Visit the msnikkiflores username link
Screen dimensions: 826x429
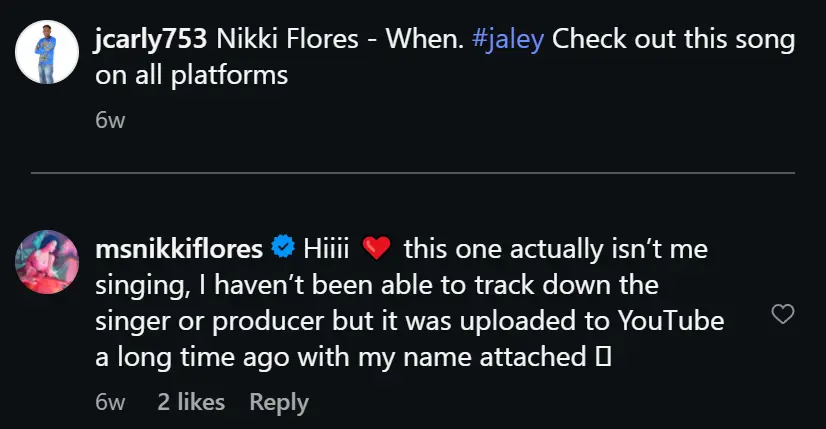coord(179,249)
